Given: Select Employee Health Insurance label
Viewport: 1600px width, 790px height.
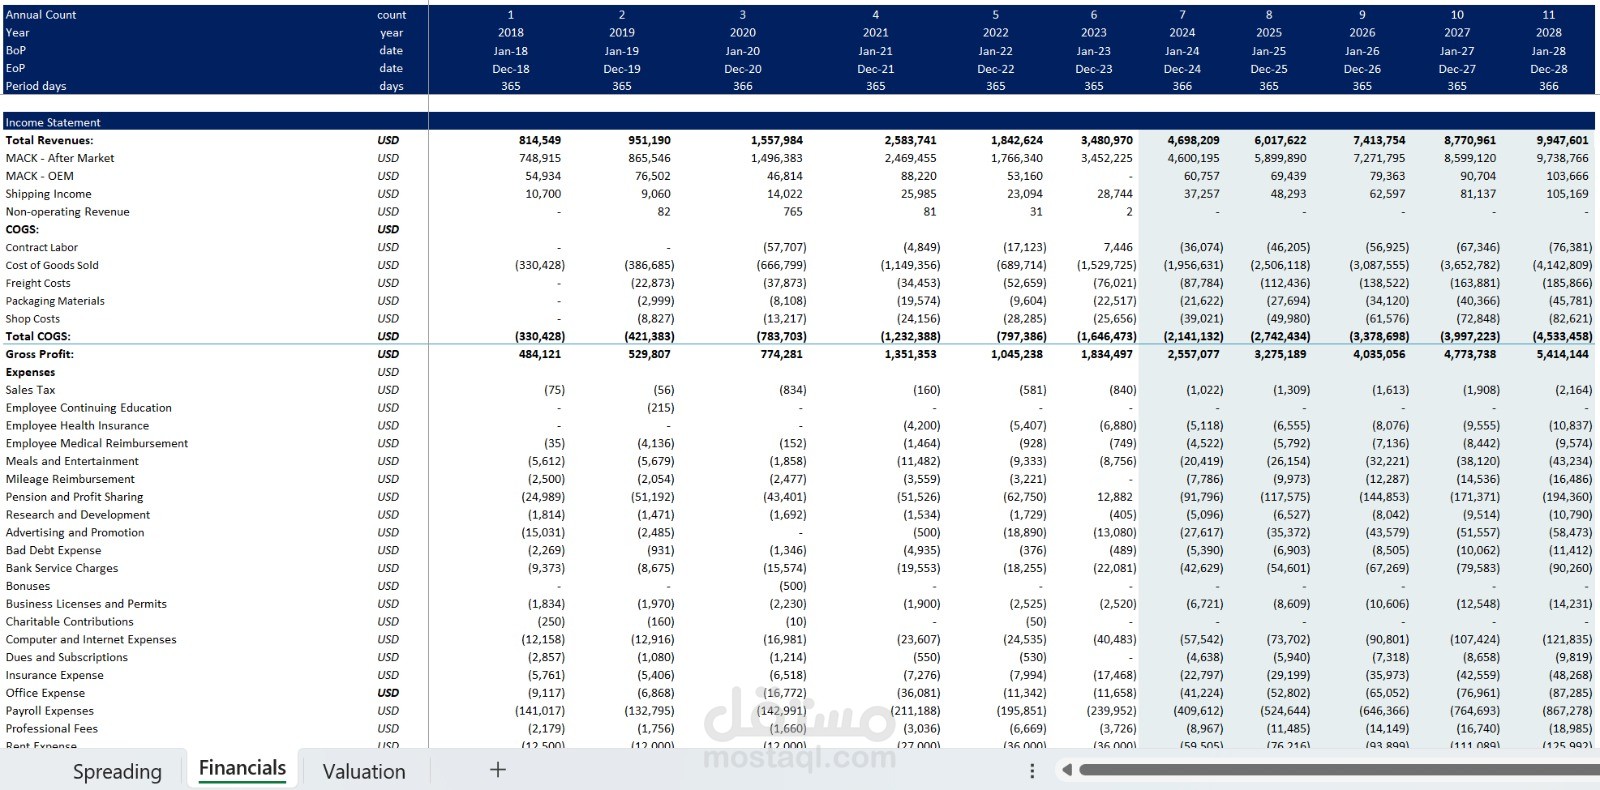Looking at the screenshot, I should click(77, 426).
